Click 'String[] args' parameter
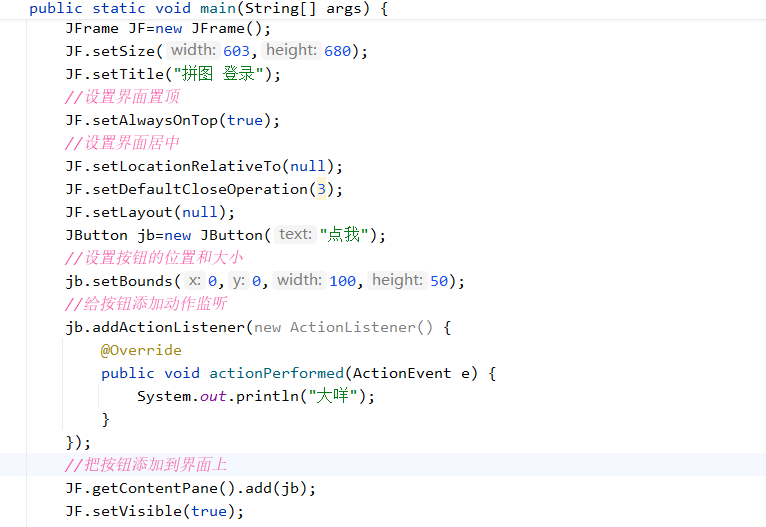The width and height of the screenshot is (766, 527). [x=303, y=8]
